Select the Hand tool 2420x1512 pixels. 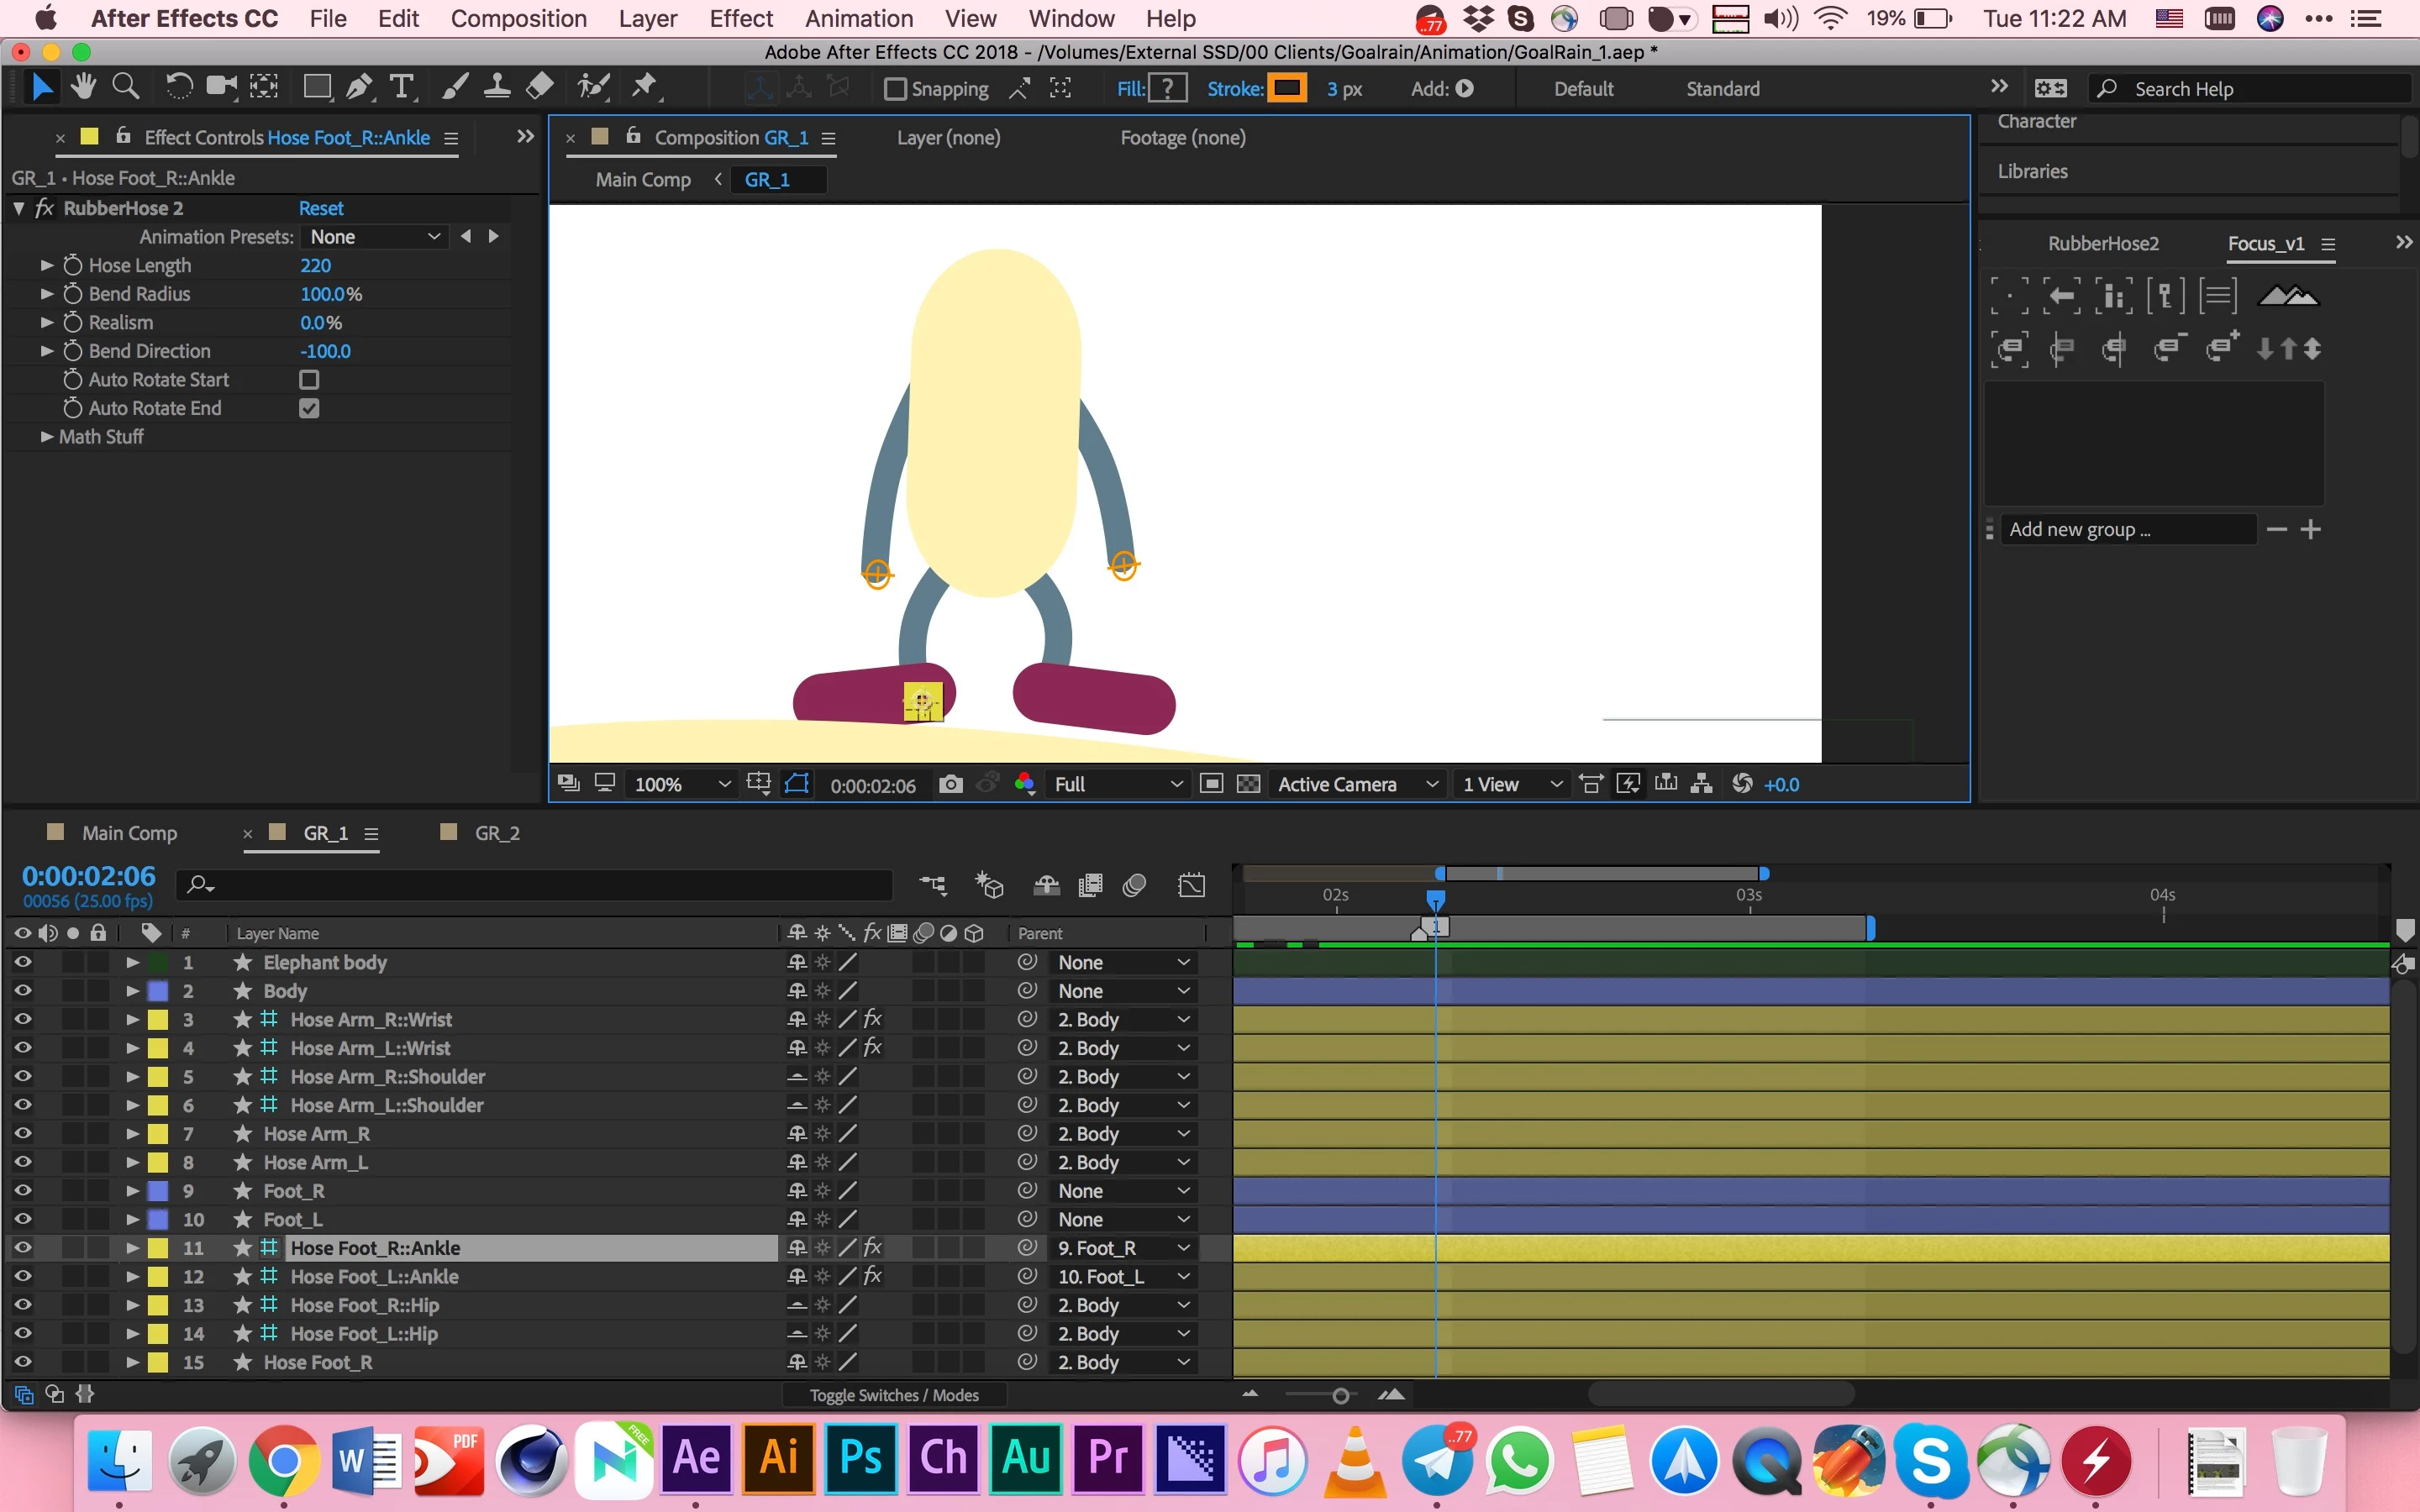84,88
